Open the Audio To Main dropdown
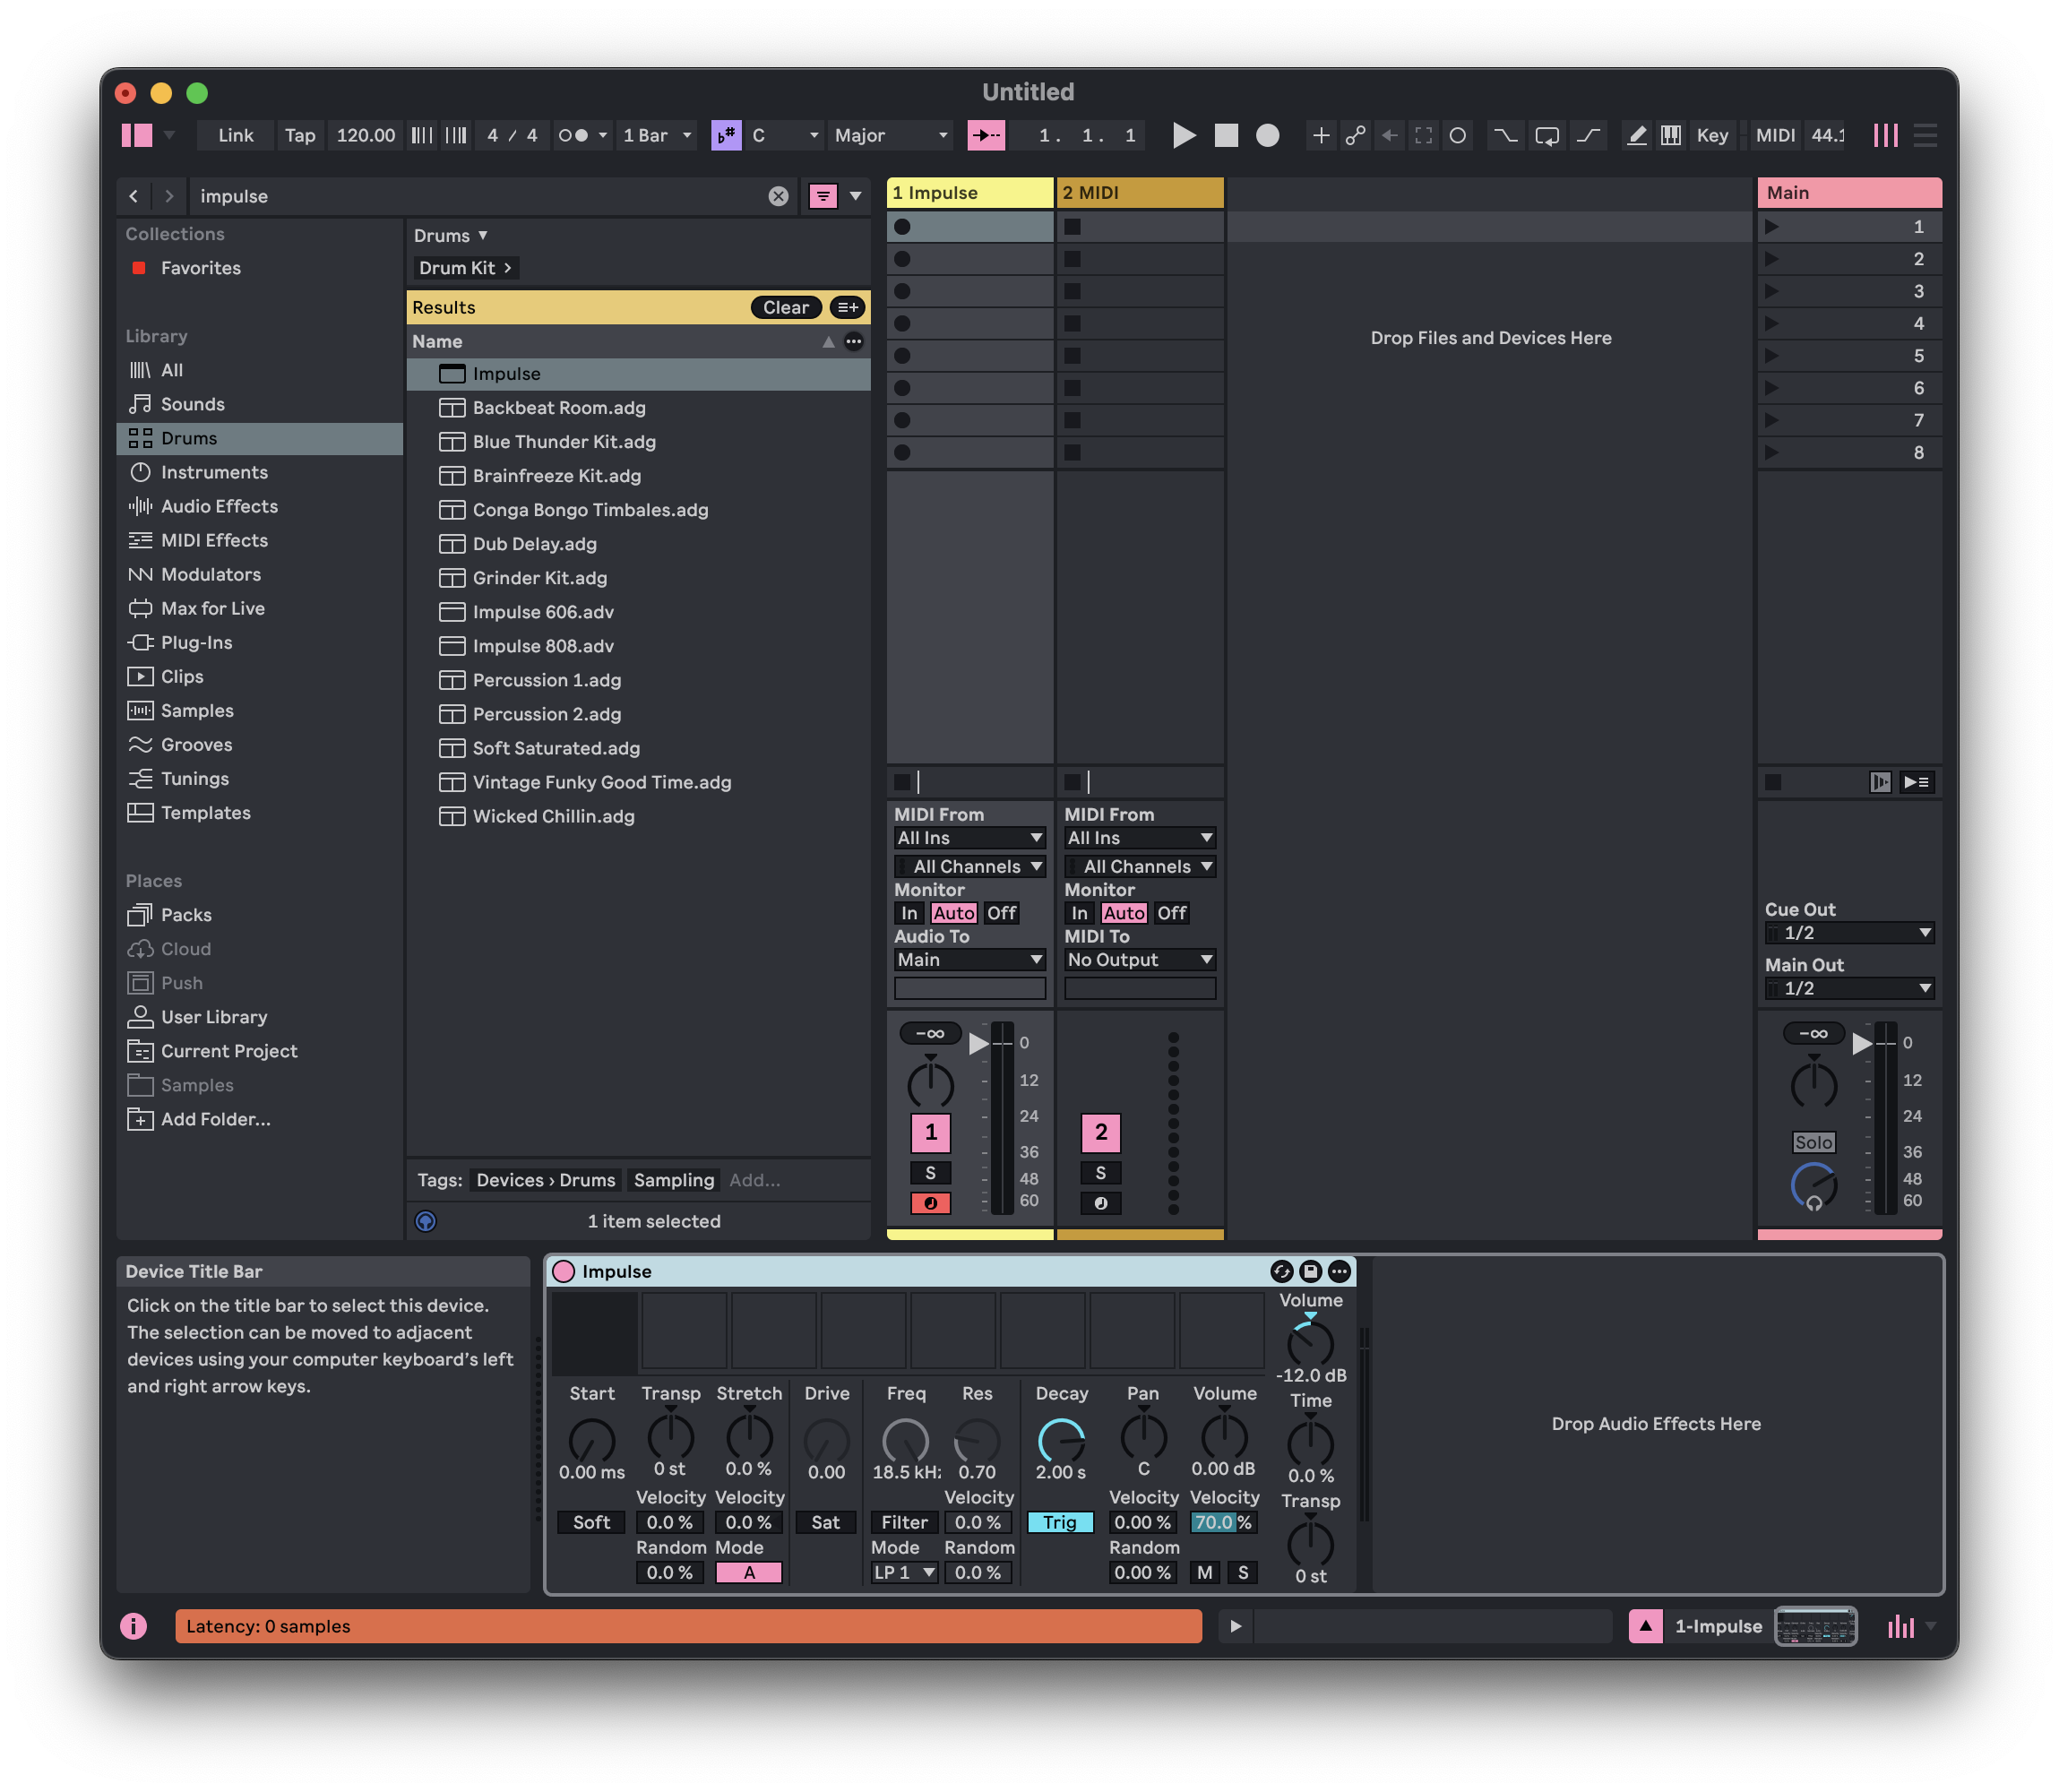 pos(969,960)
